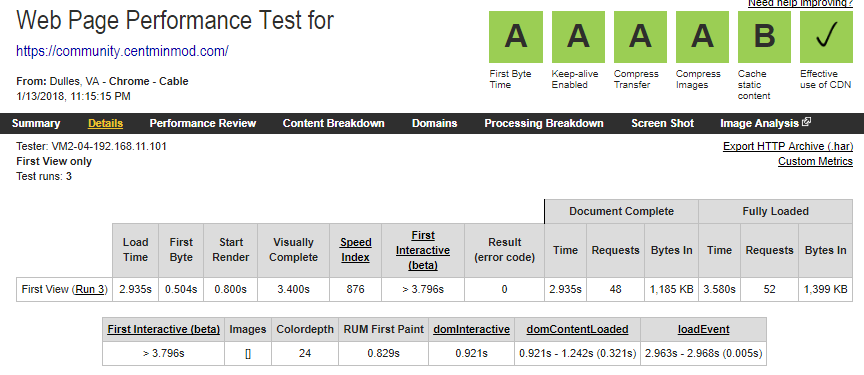Click the Cache static content grade B box
The width and height of the screenshot is (864, 375).
coord(764,37)
